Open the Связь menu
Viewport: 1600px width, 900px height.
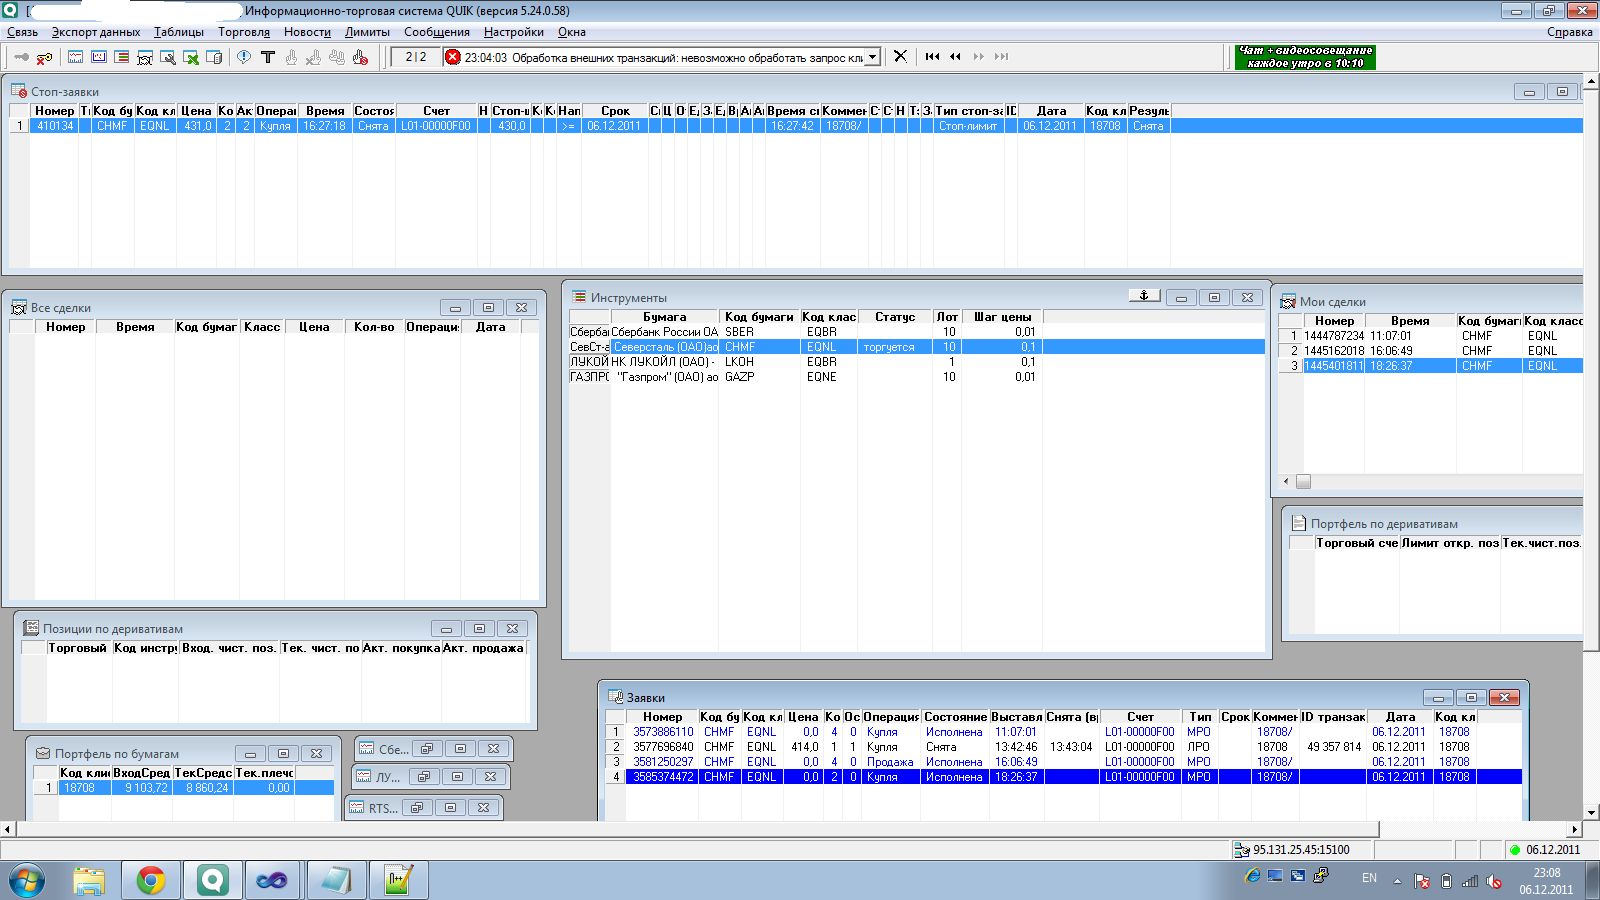[x=23, y=32]
